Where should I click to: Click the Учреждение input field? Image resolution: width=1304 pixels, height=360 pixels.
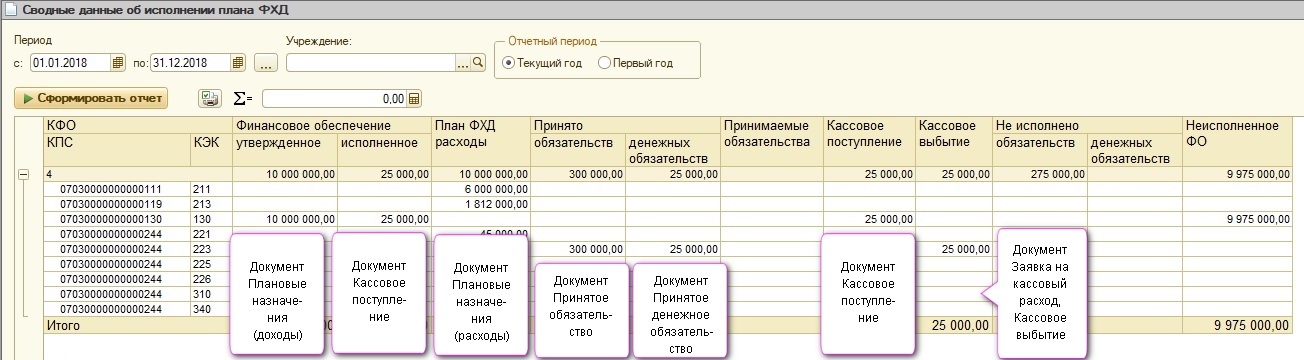(x=370, y=63)
